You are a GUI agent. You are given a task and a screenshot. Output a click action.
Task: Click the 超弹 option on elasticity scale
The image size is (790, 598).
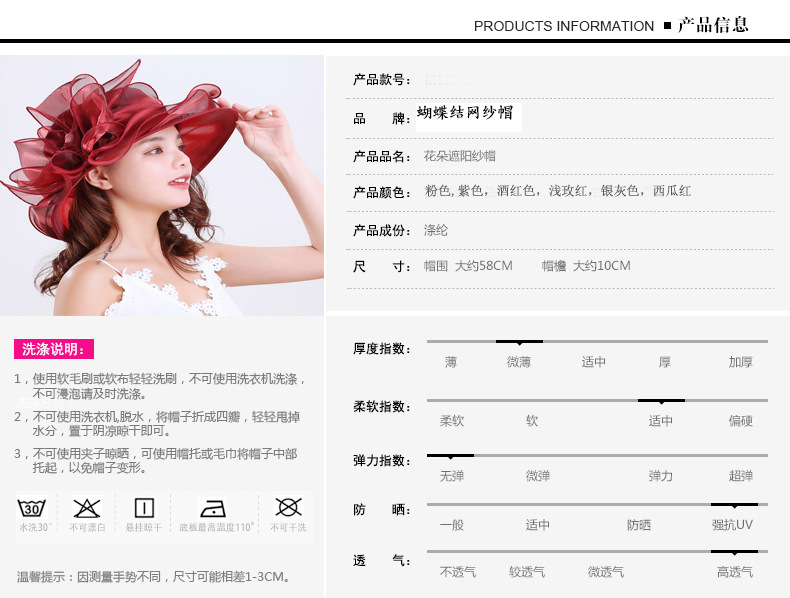(740, 476)
